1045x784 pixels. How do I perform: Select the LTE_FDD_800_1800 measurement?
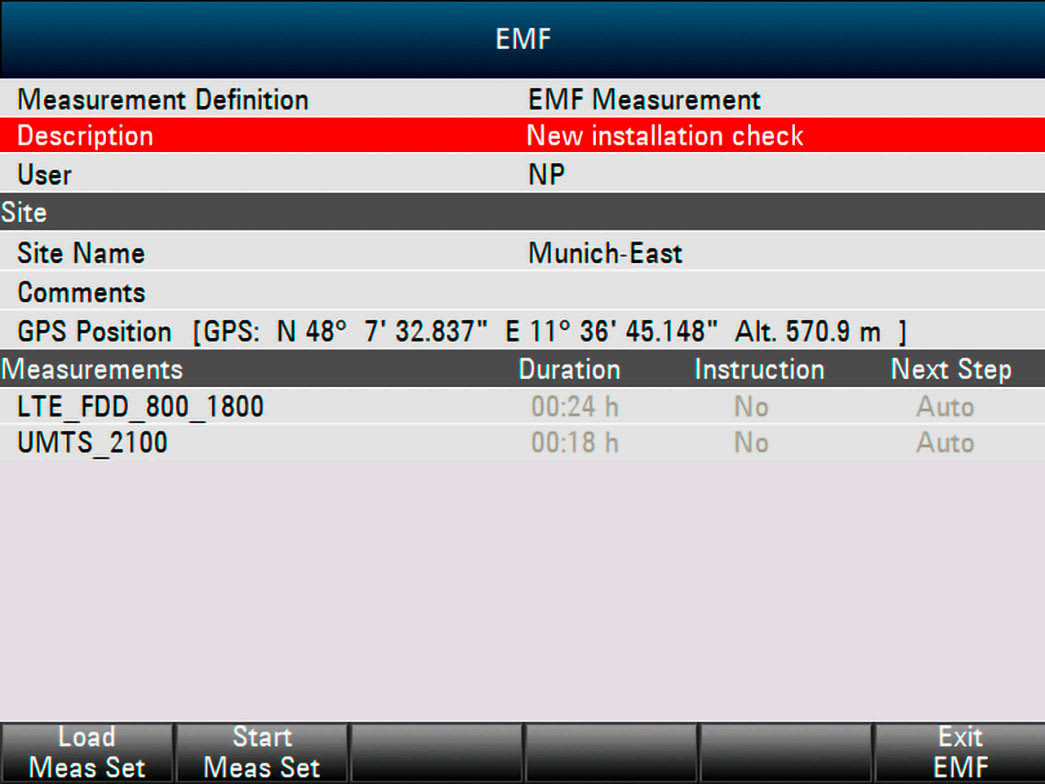tap(522, 406)
